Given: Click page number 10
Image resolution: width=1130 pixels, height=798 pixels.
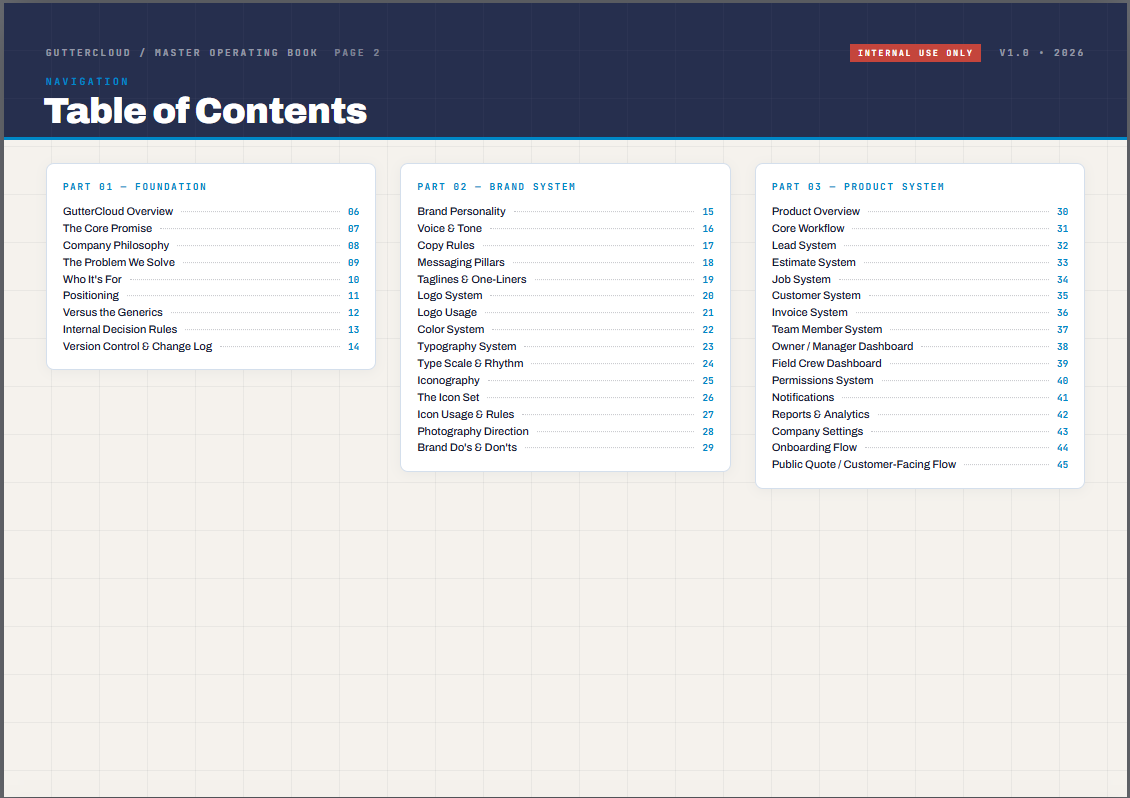Looking at the screenshot, I should pos(353,280).
